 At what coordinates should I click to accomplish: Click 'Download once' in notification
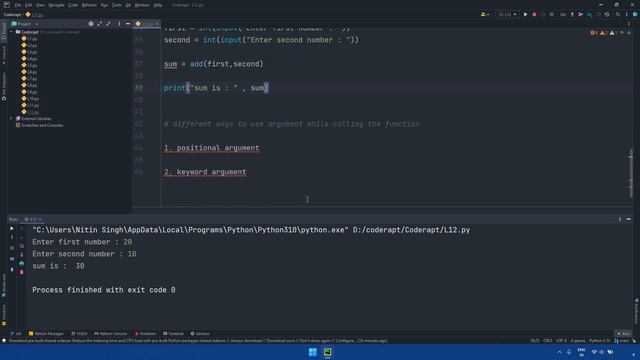tap(281, 340)
